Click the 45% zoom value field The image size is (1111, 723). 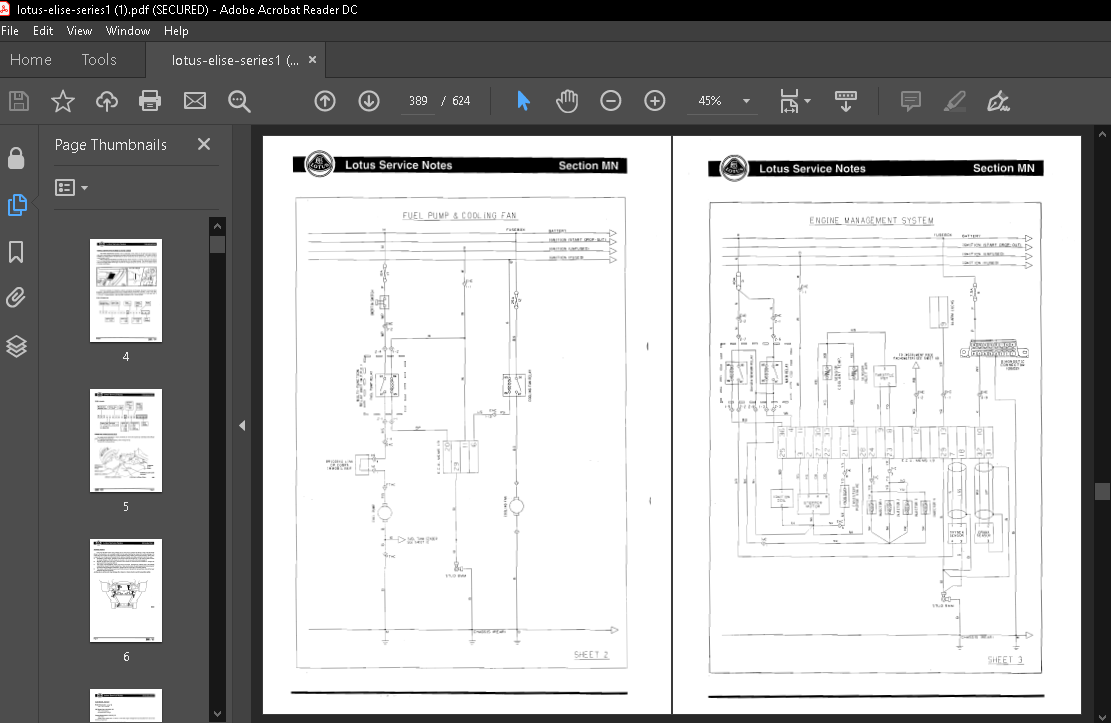tap(710, 101)
